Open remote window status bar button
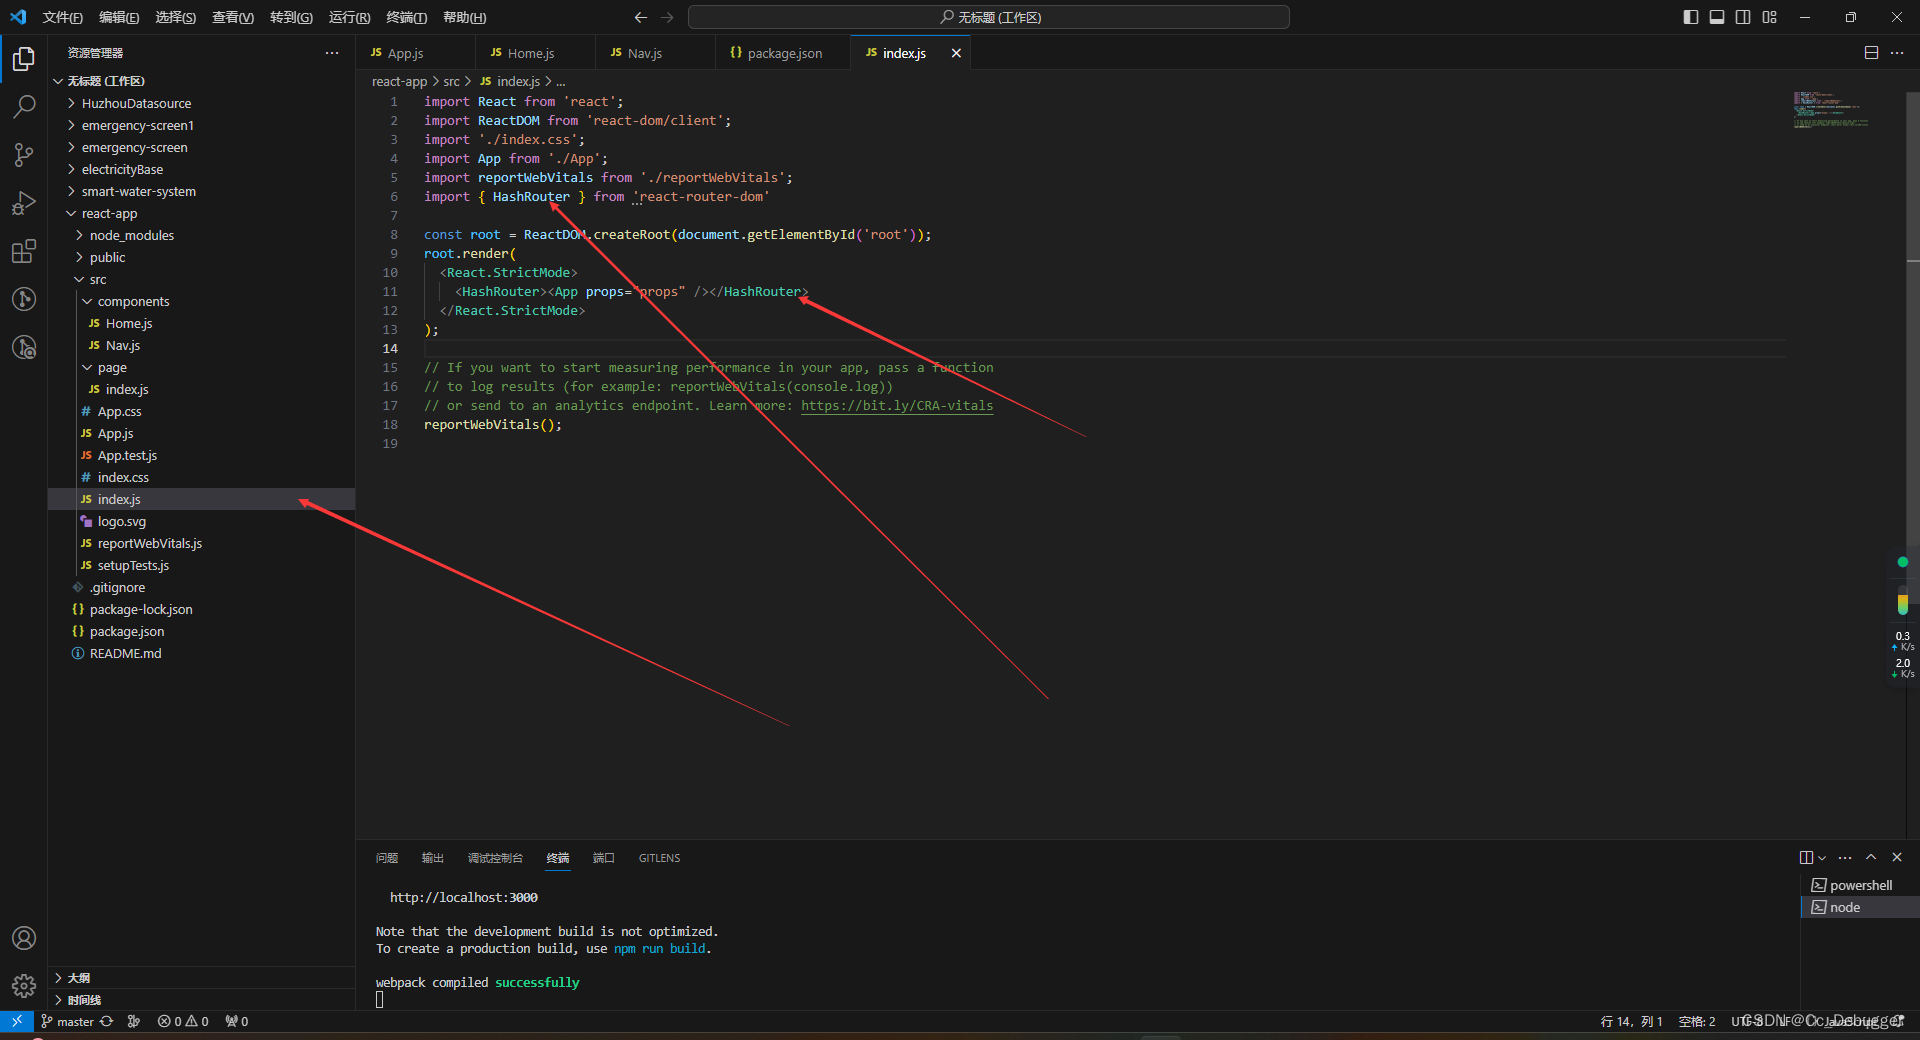 (x=17, y=1021)
